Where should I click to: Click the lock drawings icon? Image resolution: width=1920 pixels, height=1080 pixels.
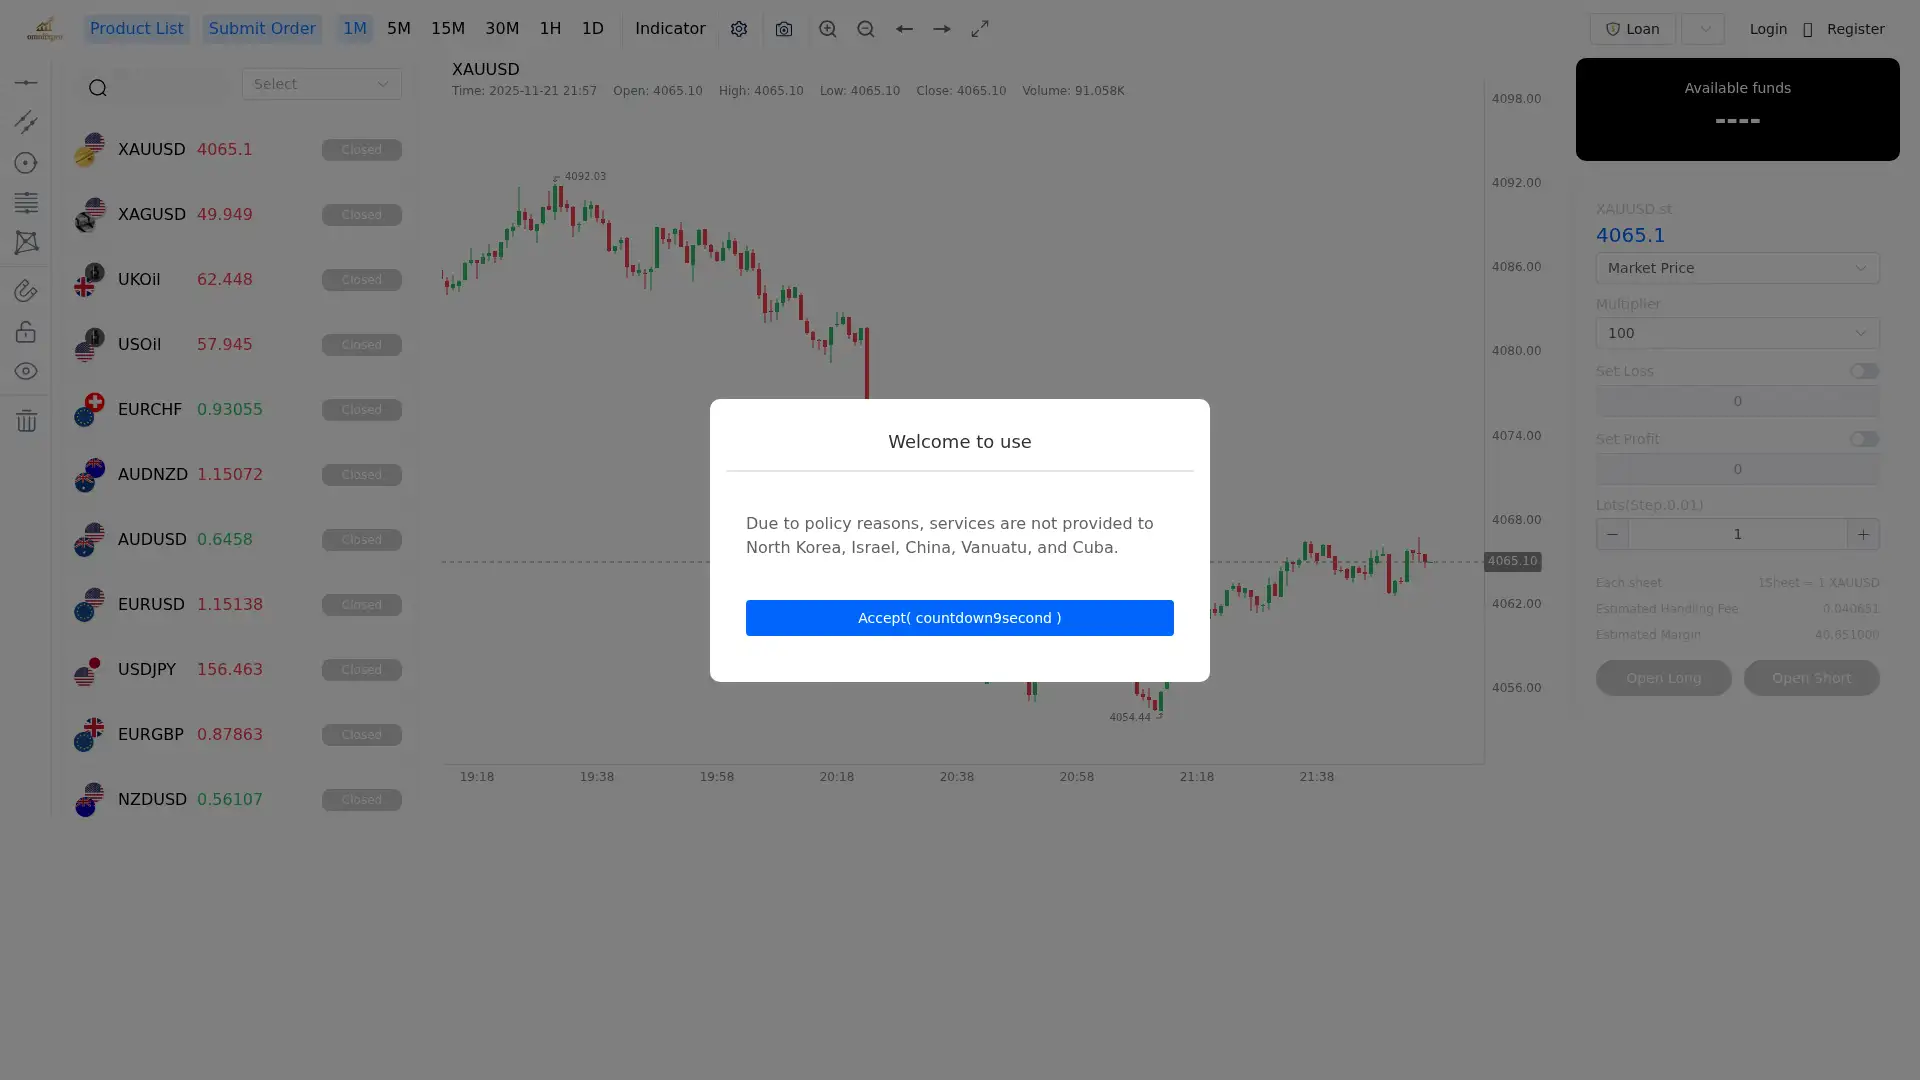coord(26,331)
